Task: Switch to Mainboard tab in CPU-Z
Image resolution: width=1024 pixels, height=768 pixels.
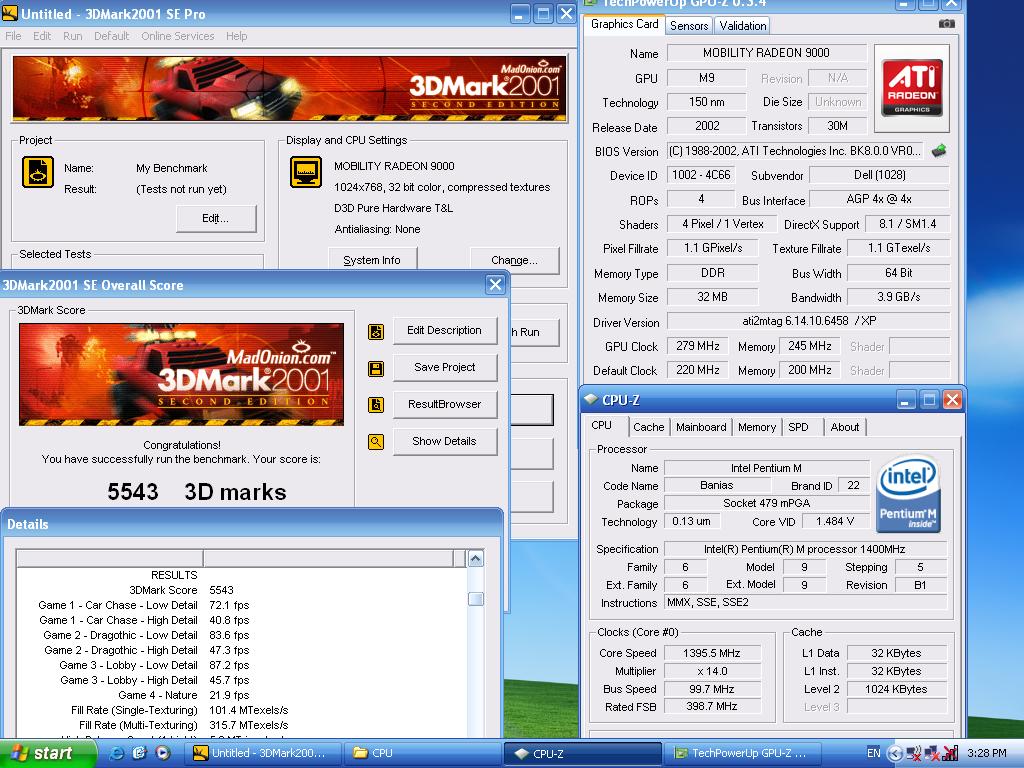Action: 701,427
